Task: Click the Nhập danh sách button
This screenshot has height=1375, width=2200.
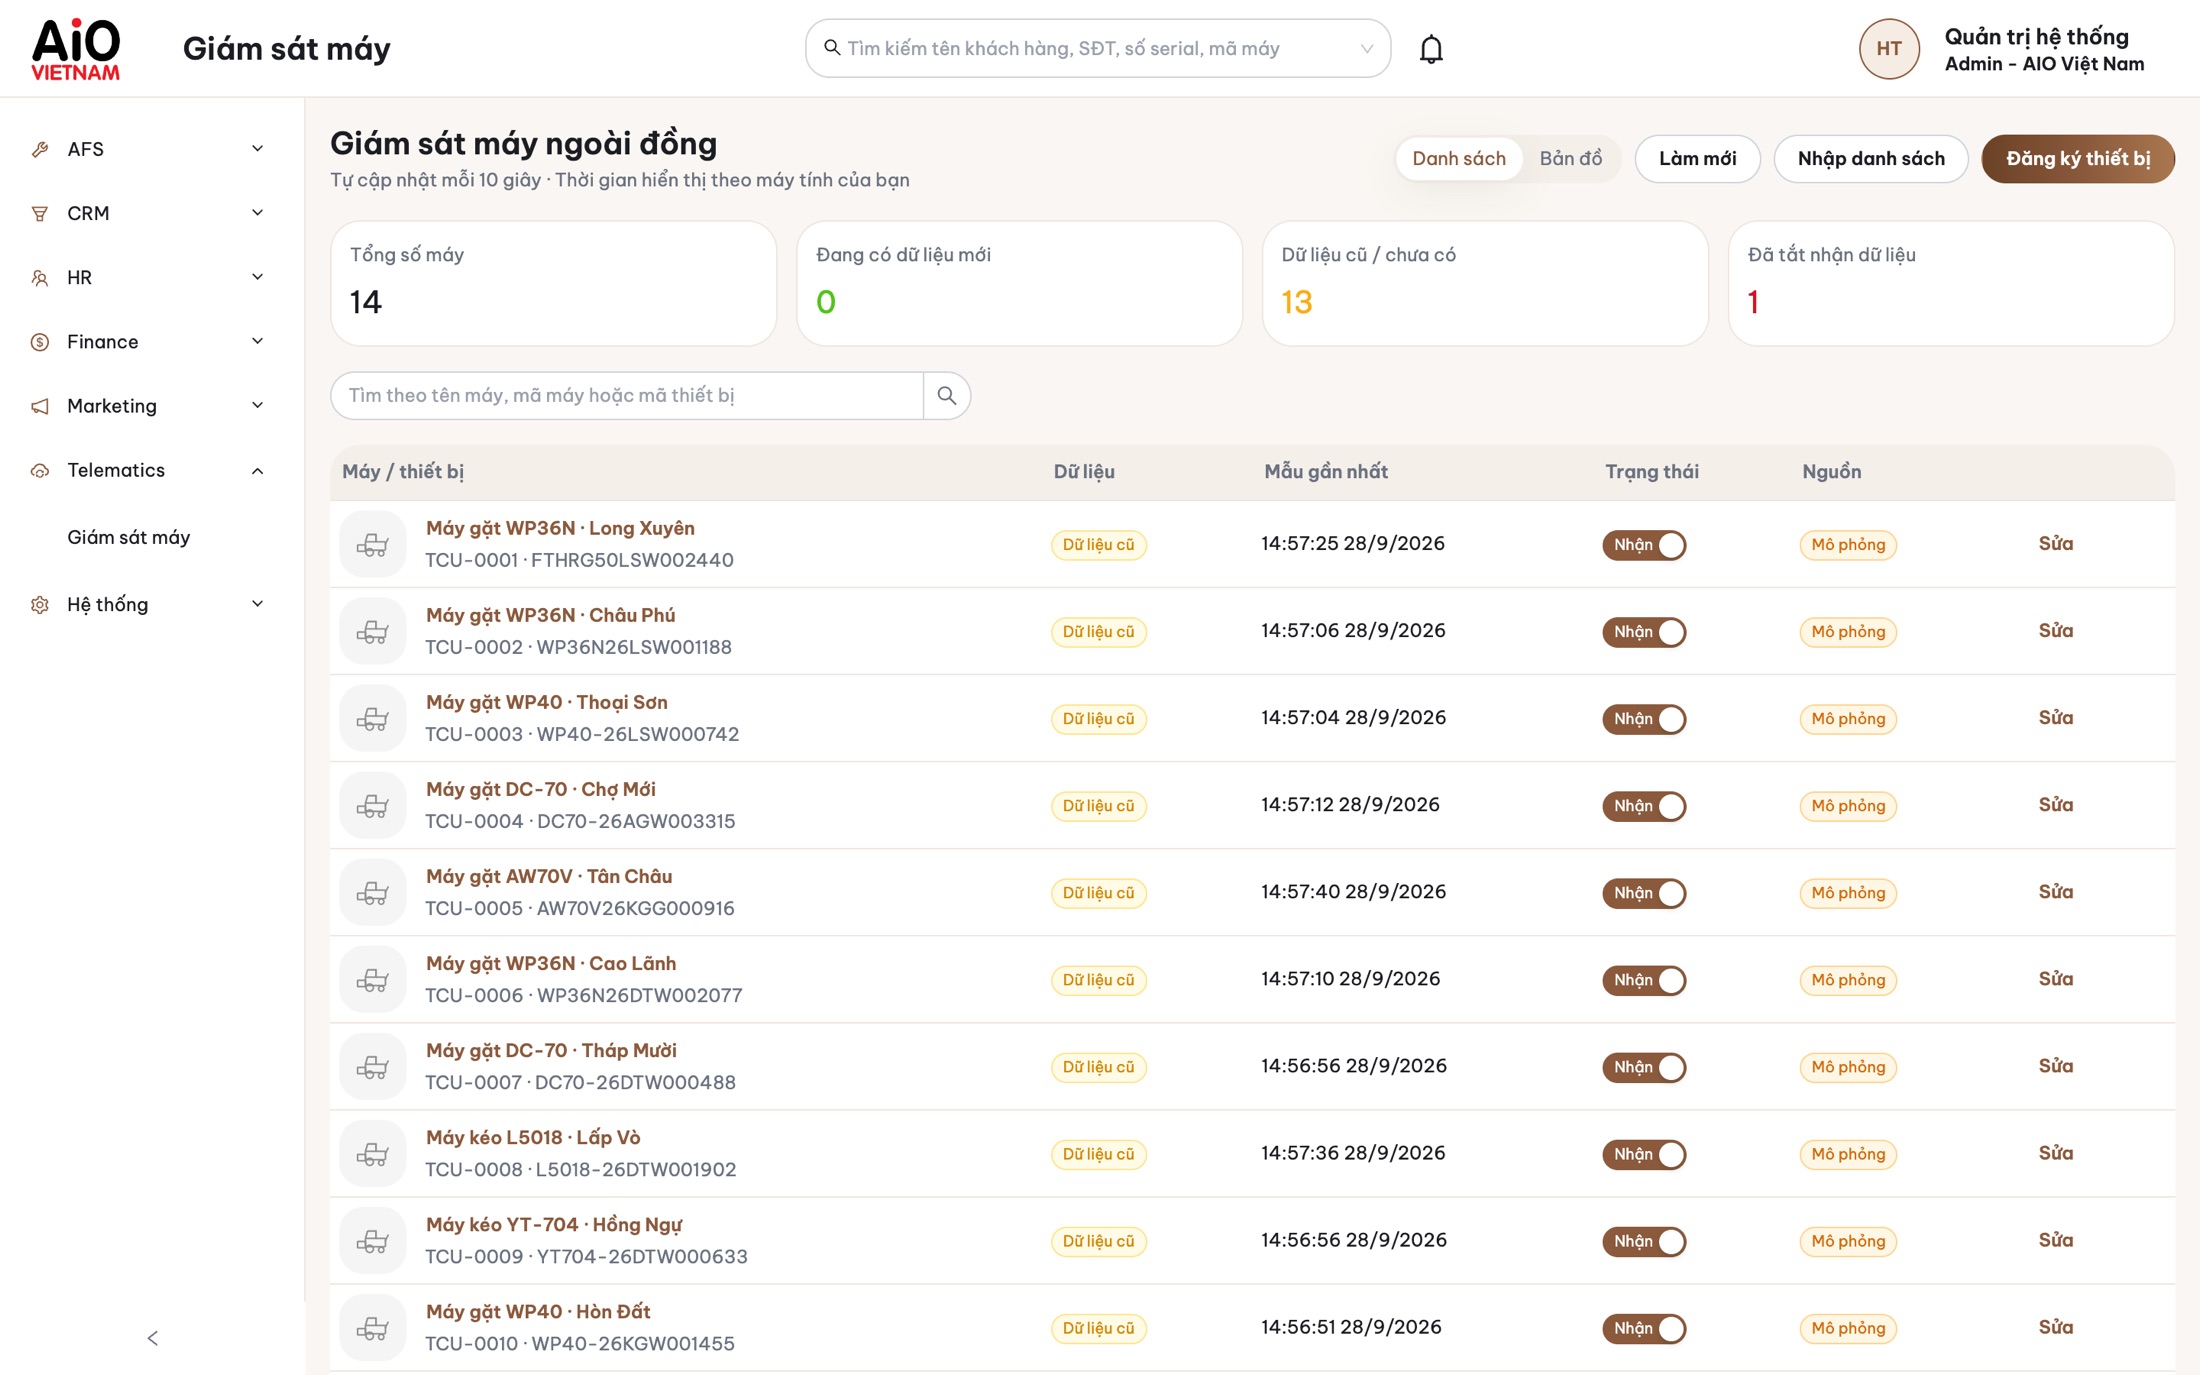Action: point(1870,159)
